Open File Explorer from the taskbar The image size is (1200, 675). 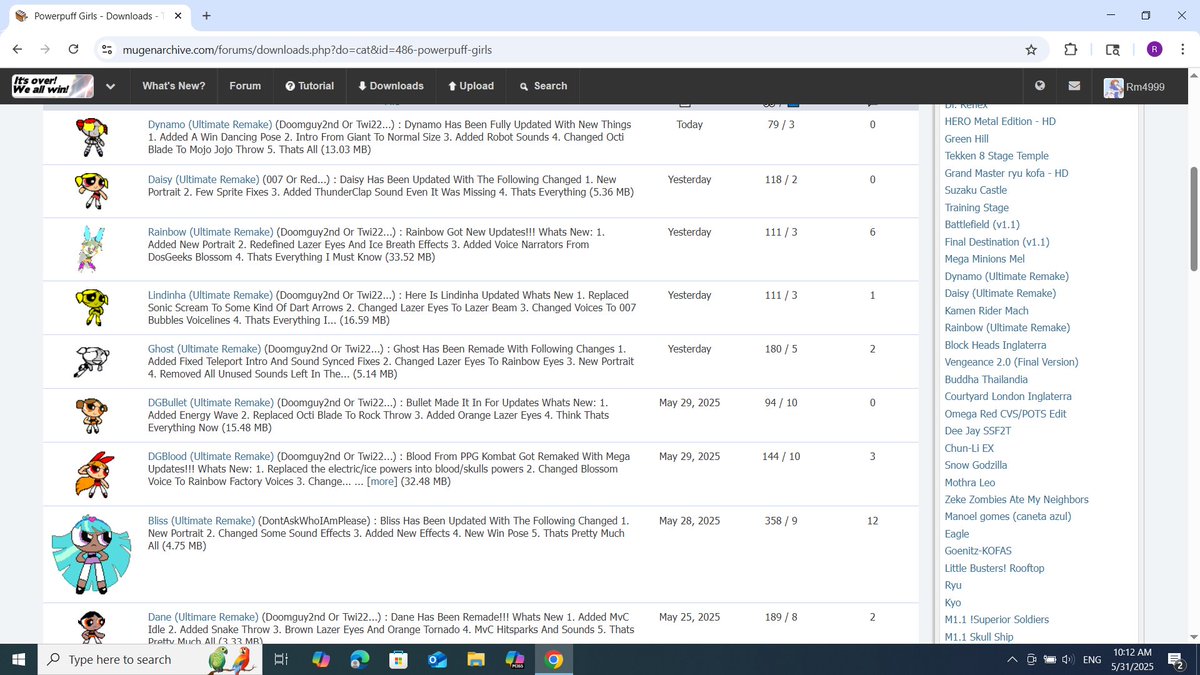[x=476, y=659]
